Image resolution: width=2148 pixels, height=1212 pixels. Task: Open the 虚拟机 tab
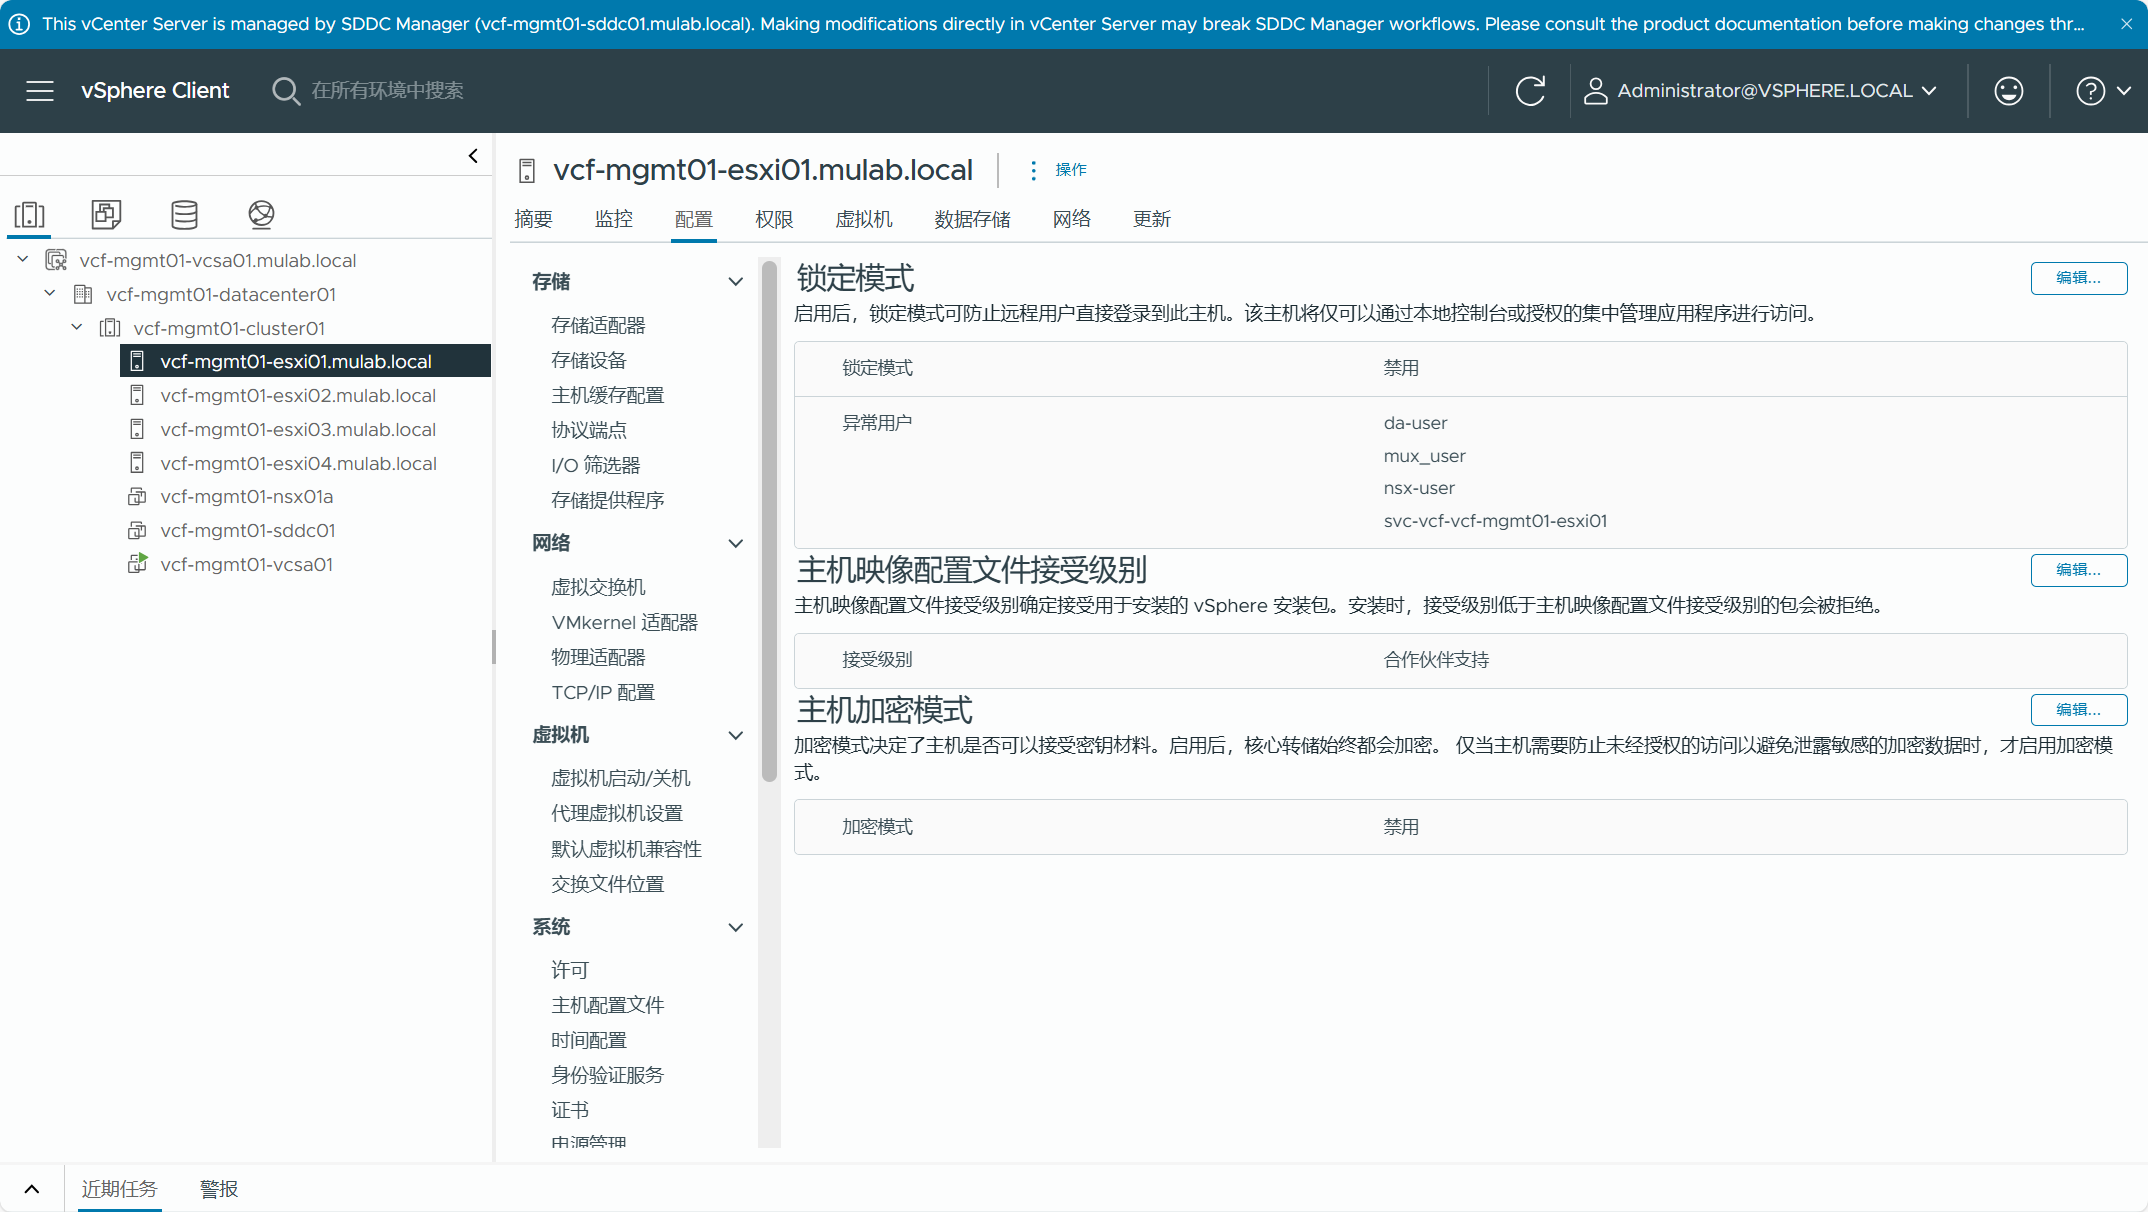click(864, 219)
